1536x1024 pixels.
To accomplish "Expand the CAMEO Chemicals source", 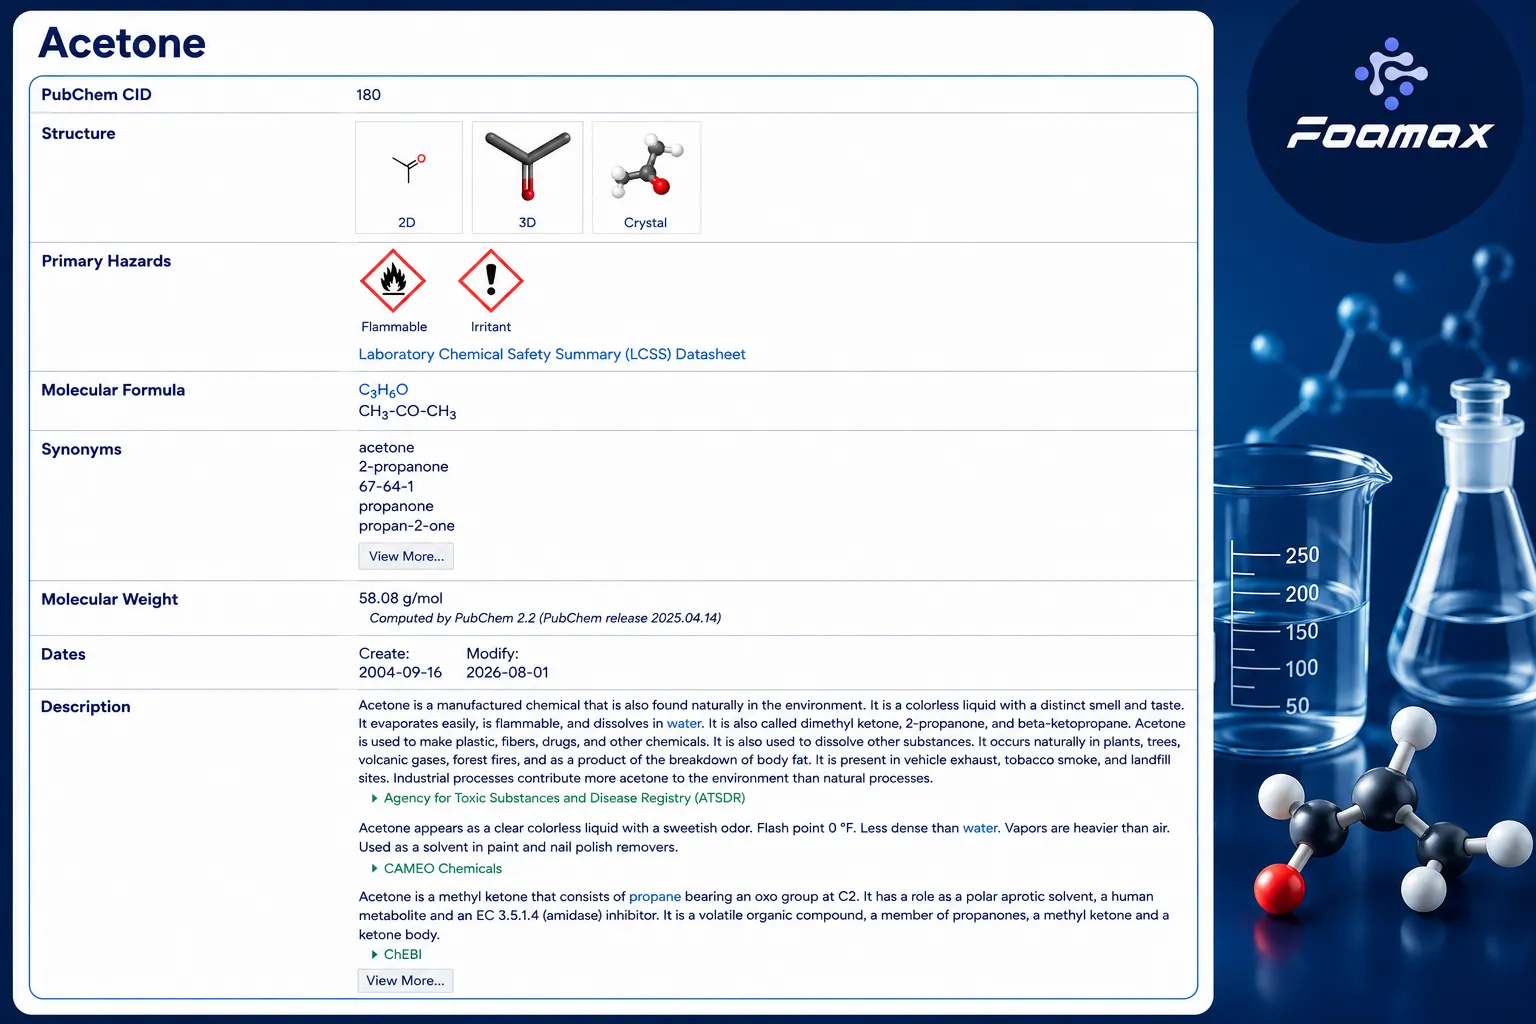I will point(437,869).
